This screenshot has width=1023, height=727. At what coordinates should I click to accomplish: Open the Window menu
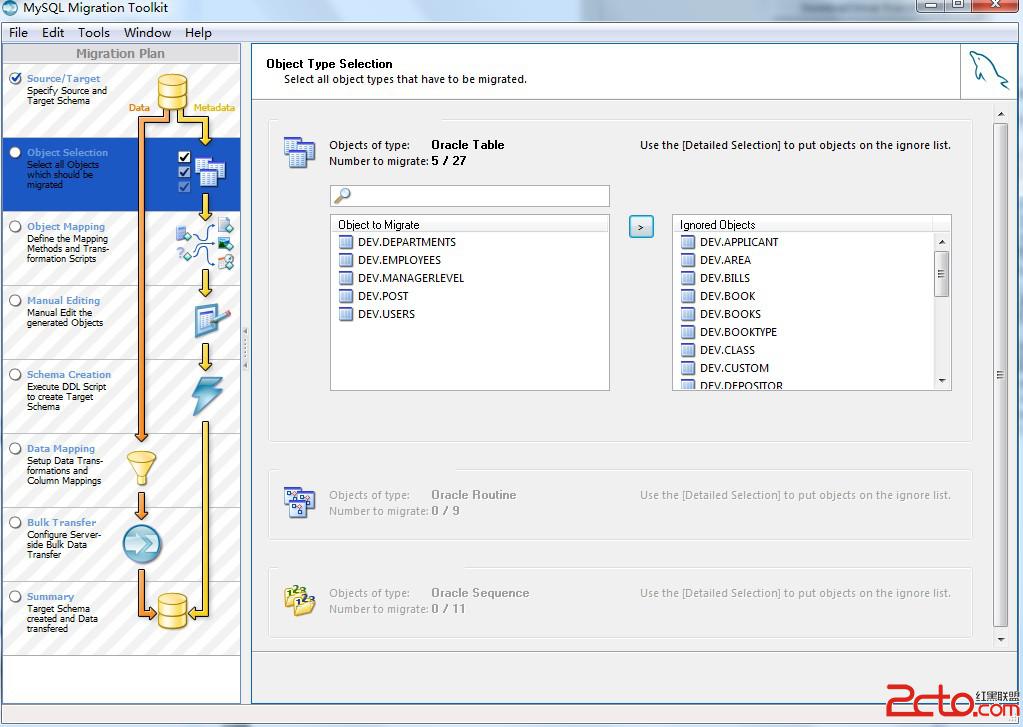click(147, 33)
